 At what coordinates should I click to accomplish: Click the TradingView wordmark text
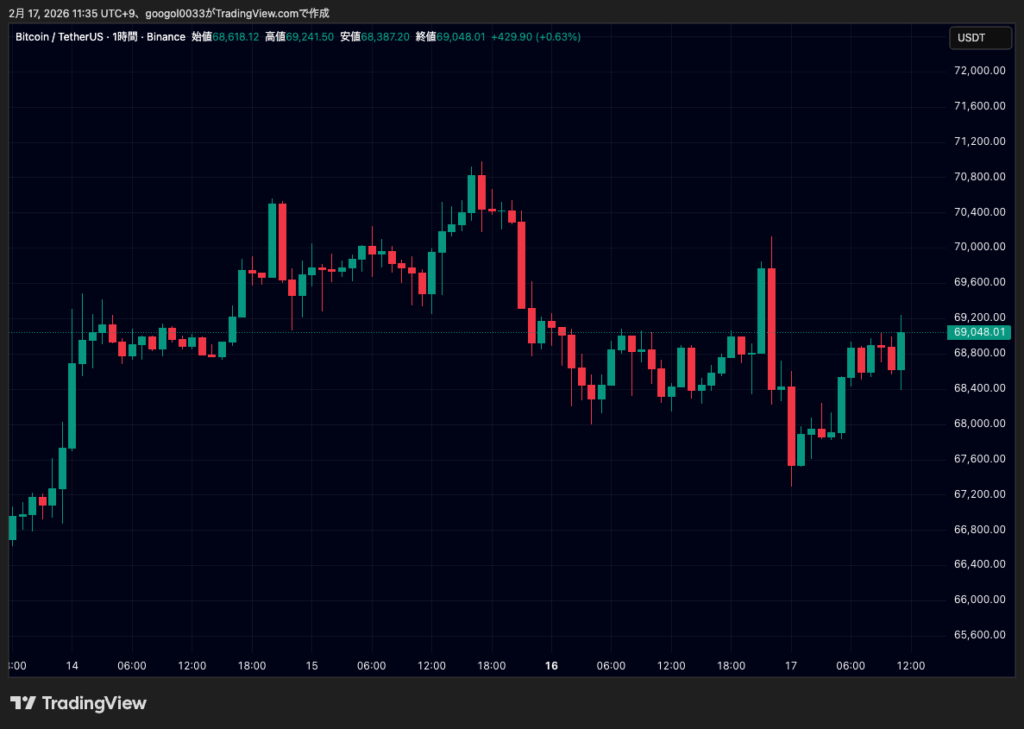click(x=93, y=703)
